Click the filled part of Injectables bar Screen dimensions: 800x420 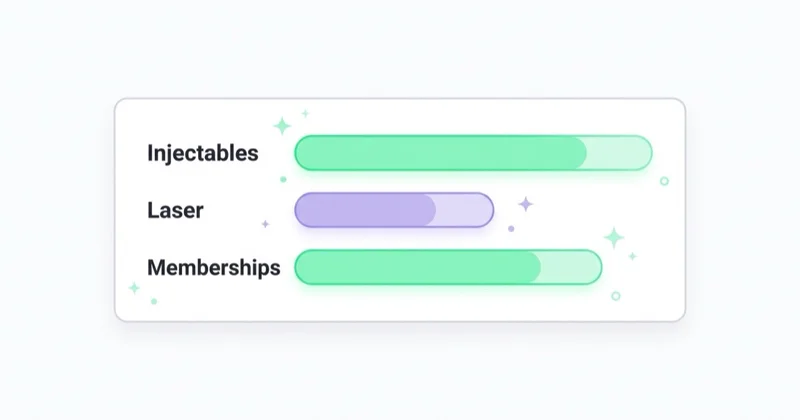pos(441,153)
